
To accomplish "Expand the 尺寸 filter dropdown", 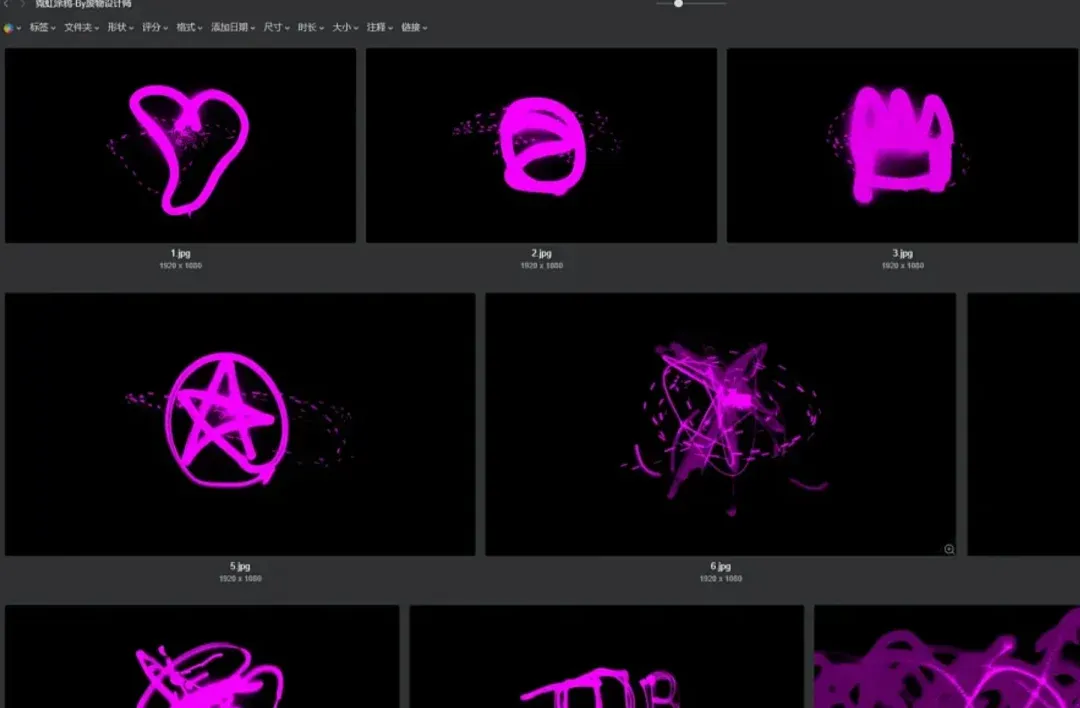I will click(276, 28).
